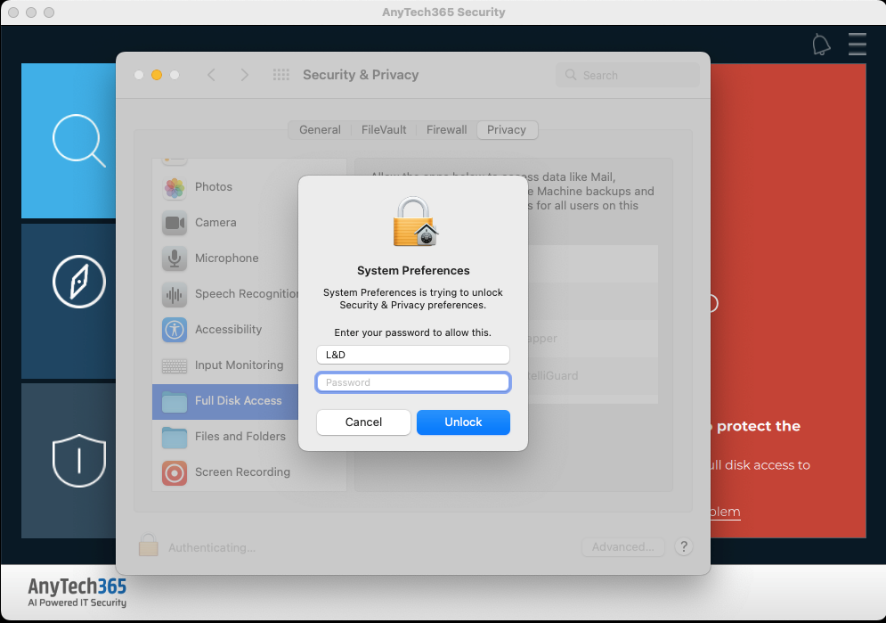
Task: Click the yellow minimize button of Security & Privacy
Action: click(157, 75)
